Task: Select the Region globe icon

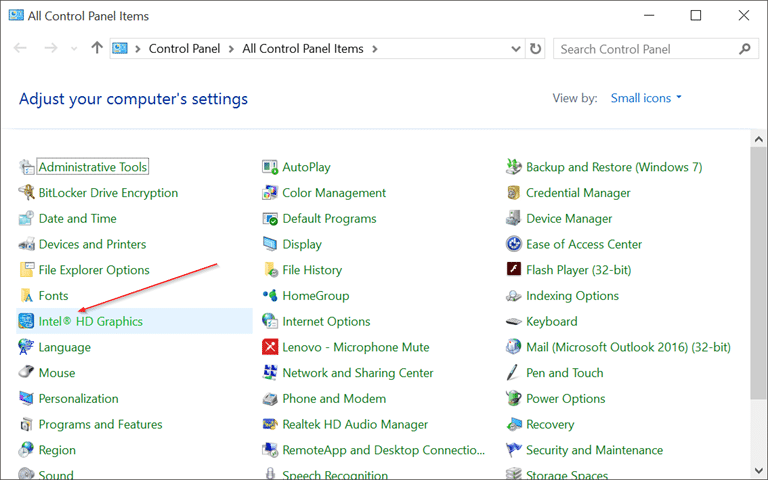Action: tap(26, 450)
